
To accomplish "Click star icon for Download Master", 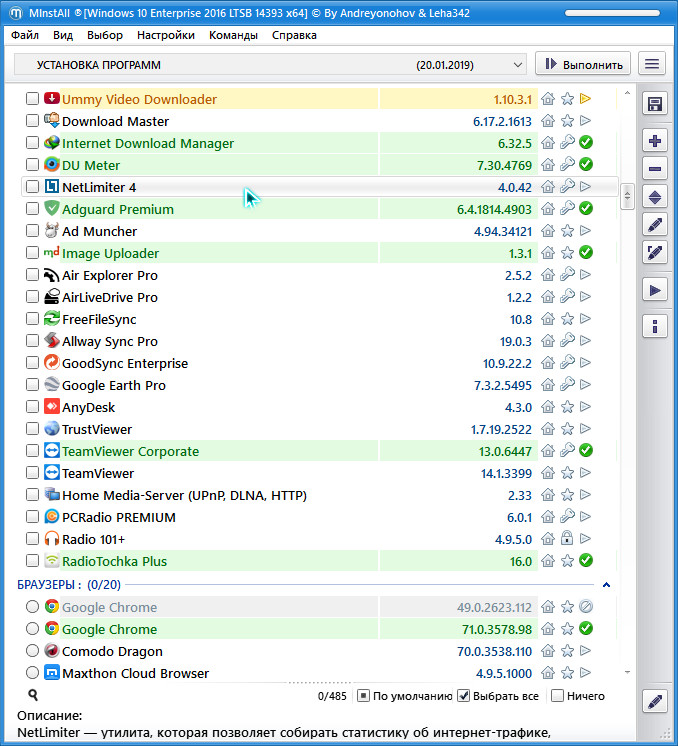I will 567,121.
